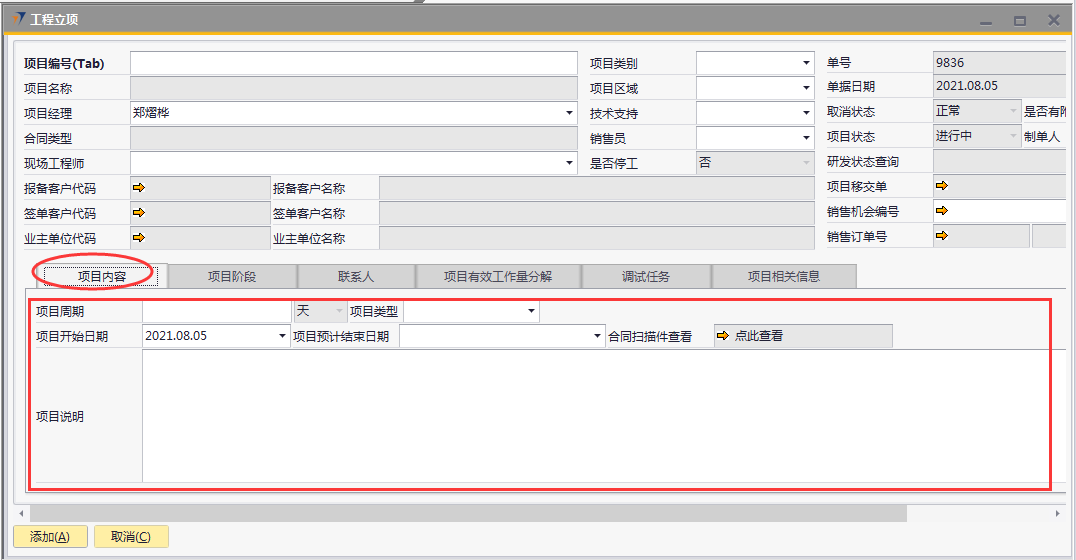
Task: Click the arrow icon in 销售机会编号 field
Action: (941, 211)
